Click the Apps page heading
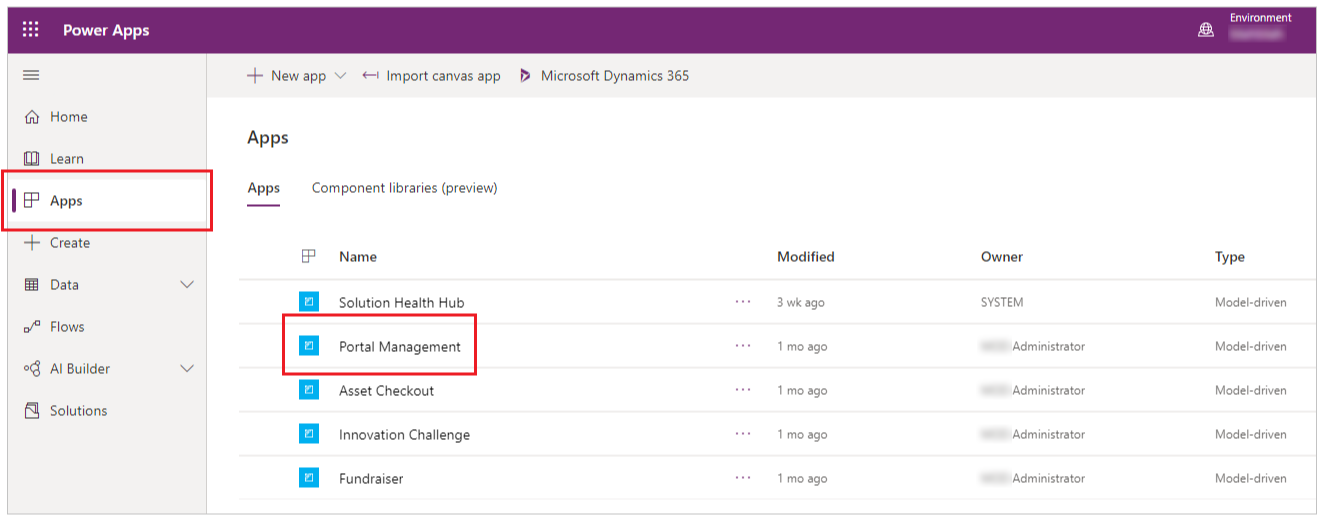 268,138
